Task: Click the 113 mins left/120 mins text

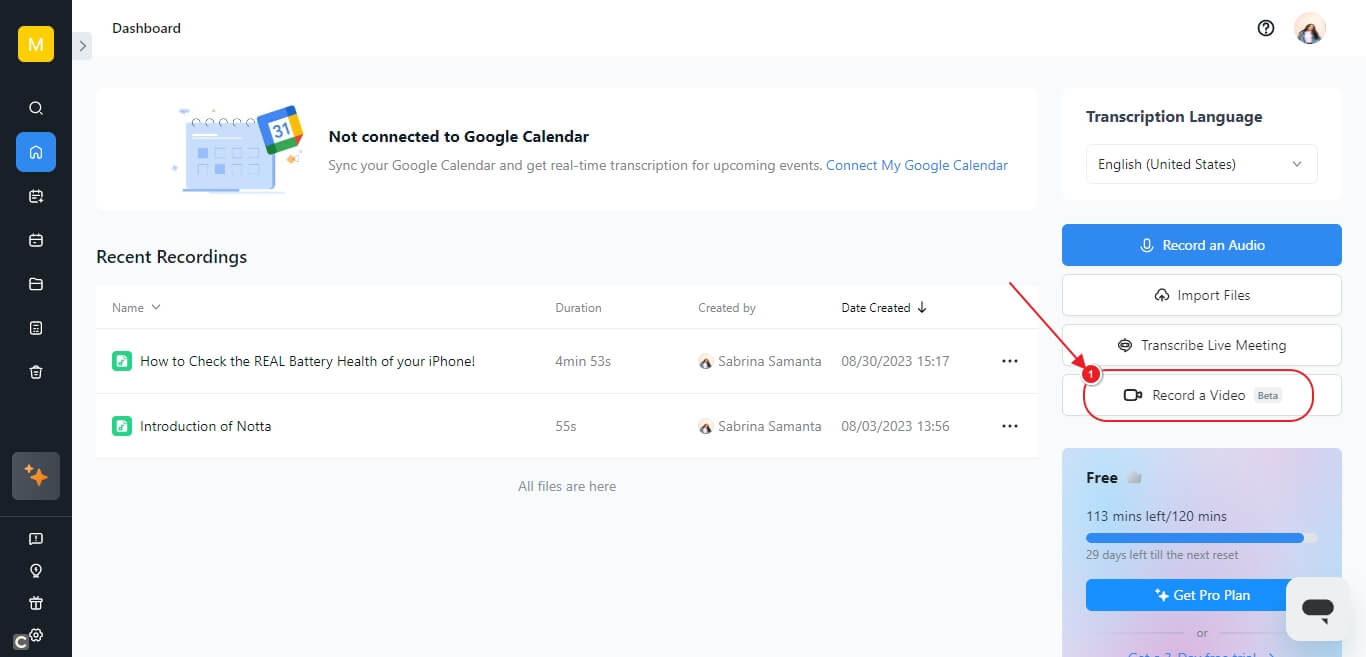Action: (x=1156, y=516)
